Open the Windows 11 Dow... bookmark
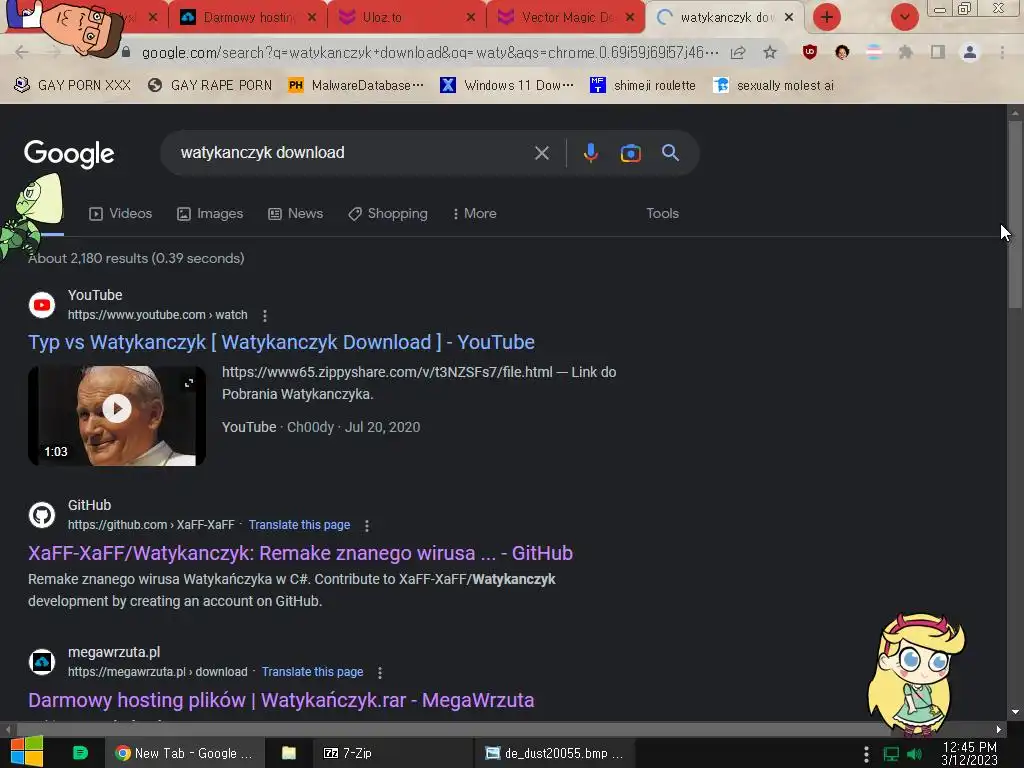Image resolution: width=1024 pixels, height=768 pixels. coord(507,86)
